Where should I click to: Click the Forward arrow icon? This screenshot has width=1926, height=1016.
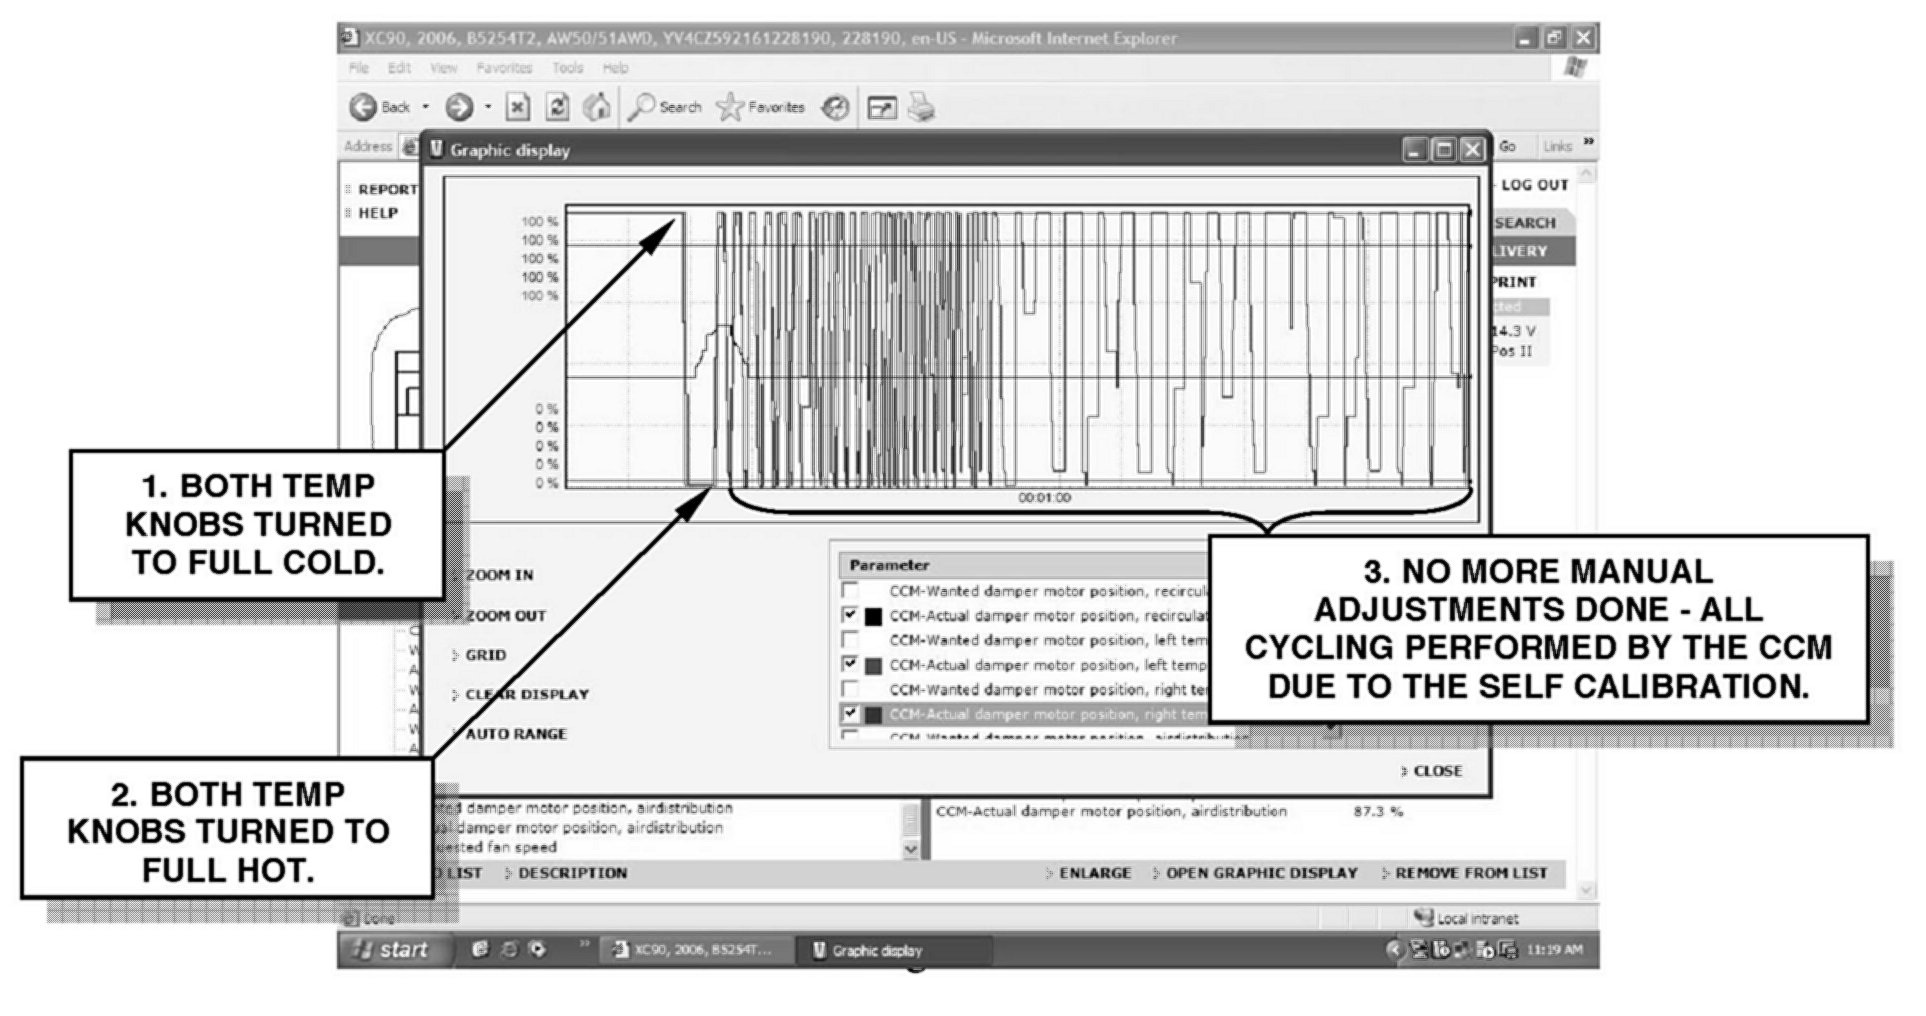click(458, 107)
